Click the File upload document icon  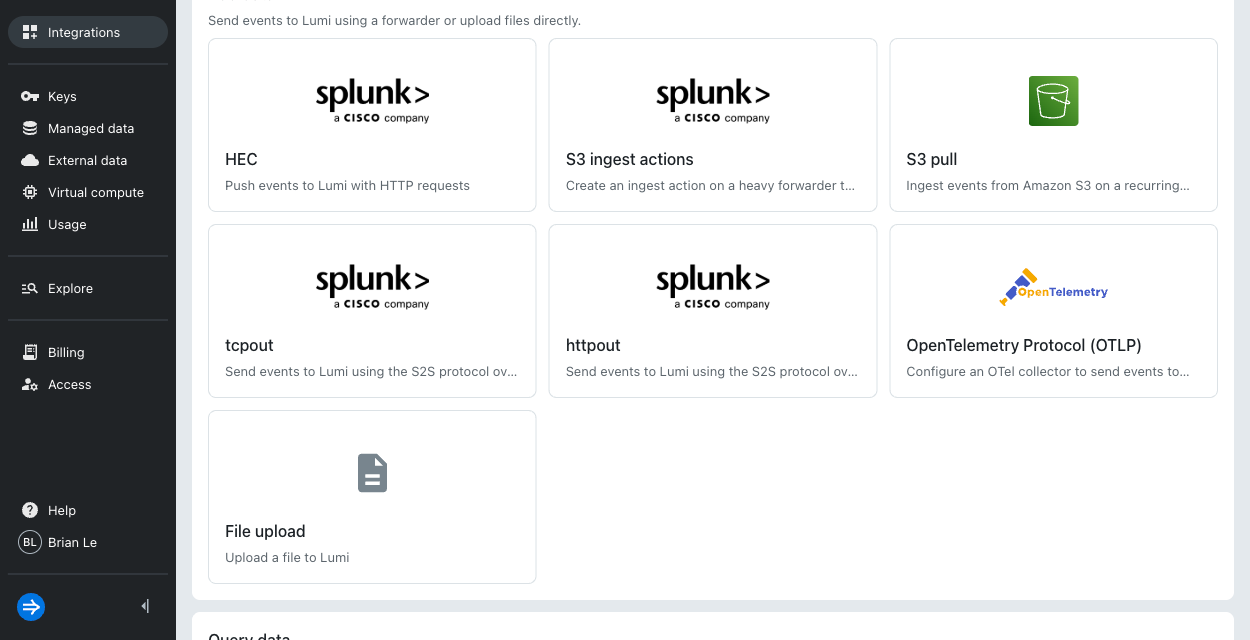coord(372,473)
